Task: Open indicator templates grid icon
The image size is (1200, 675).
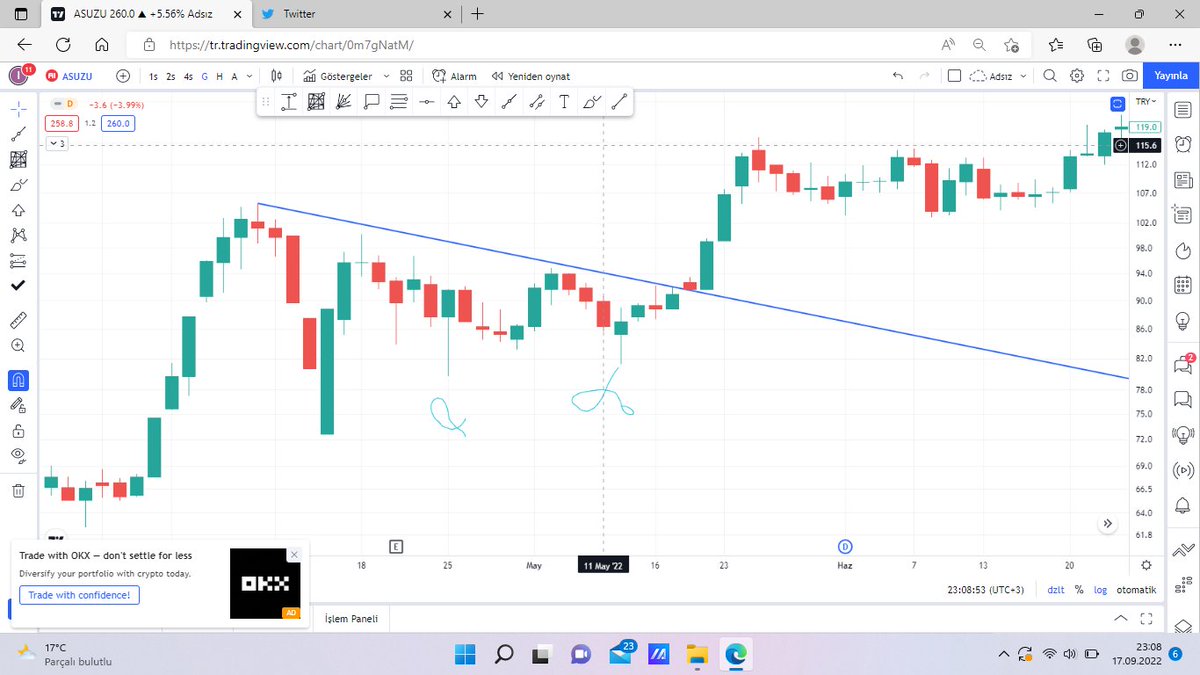Action: (406, 76)
